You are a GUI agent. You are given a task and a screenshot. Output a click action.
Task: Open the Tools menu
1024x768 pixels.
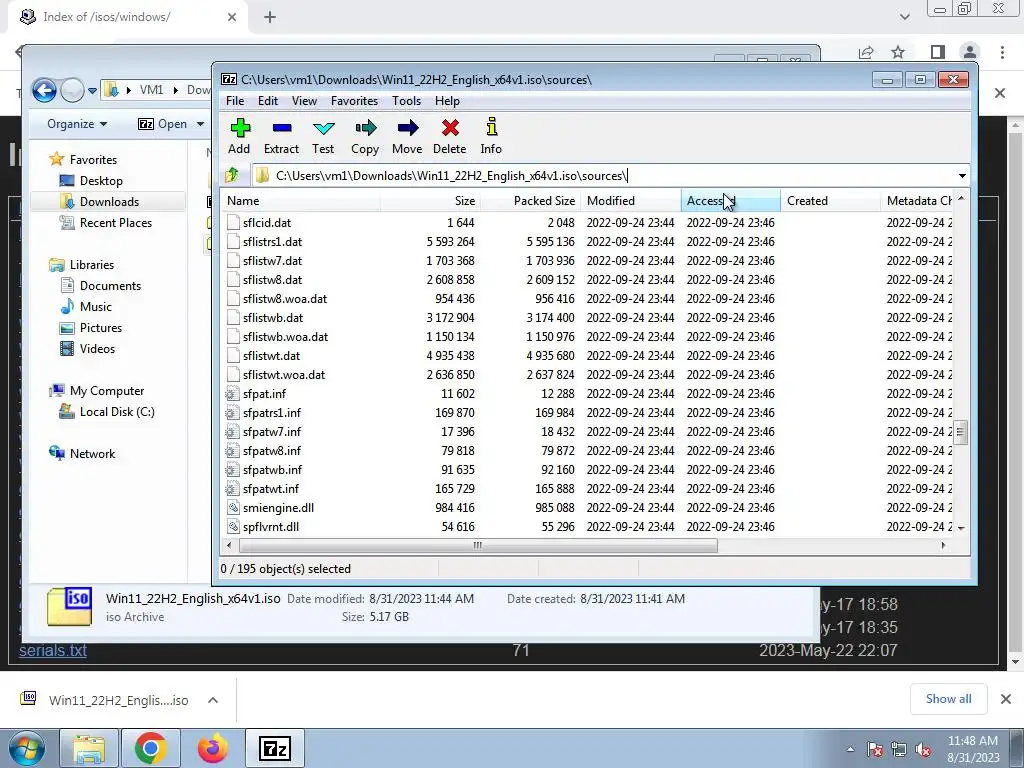click(x=406, y=101)
